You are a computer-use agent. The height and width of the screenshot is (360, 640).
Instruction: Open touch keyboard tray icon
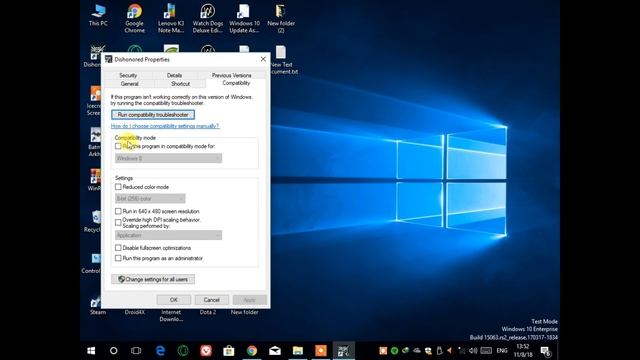486,351
